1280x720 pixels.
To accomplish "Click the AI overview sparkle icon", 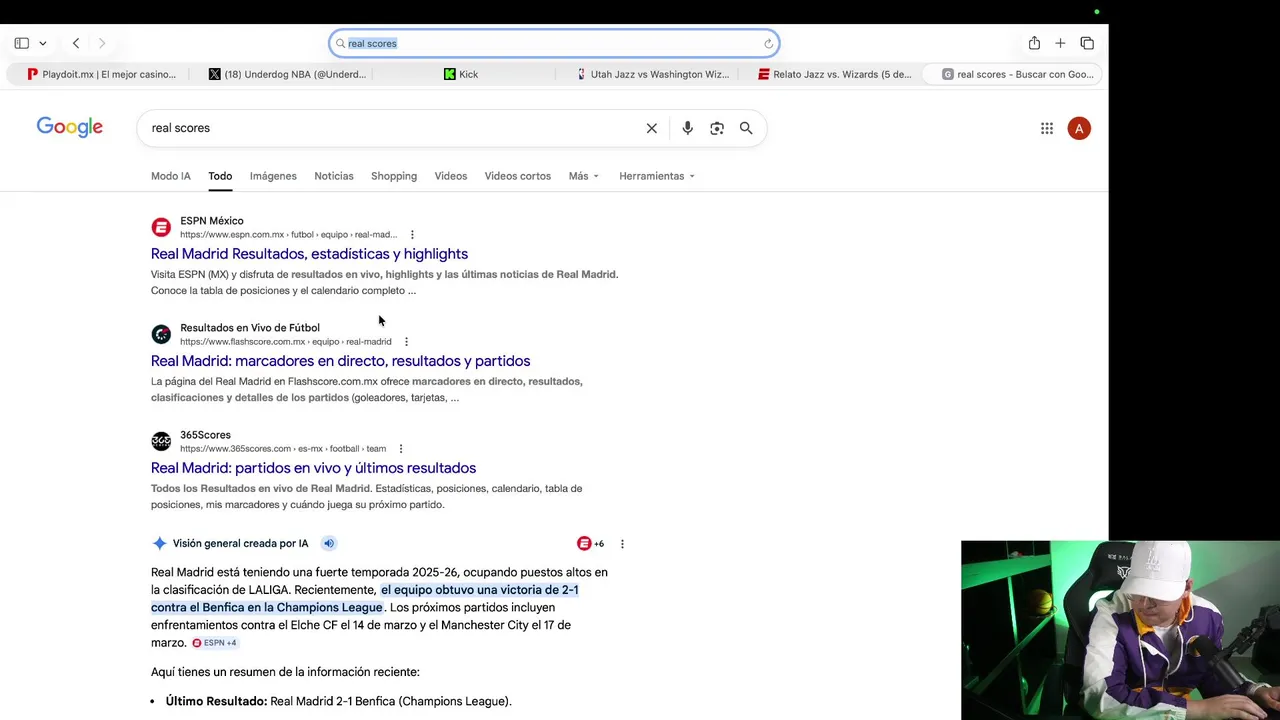I will pos(159,543).
